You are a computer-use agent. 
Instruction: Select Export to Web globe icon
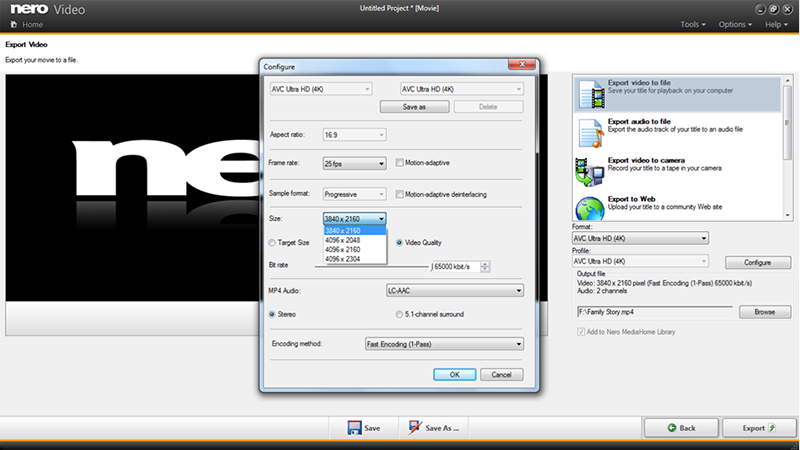590,209
